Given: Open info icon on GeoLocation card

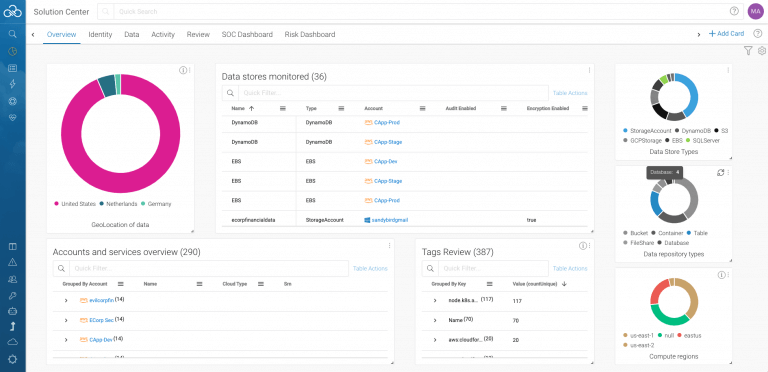Looking at the screenshot, I should point(183,70).
